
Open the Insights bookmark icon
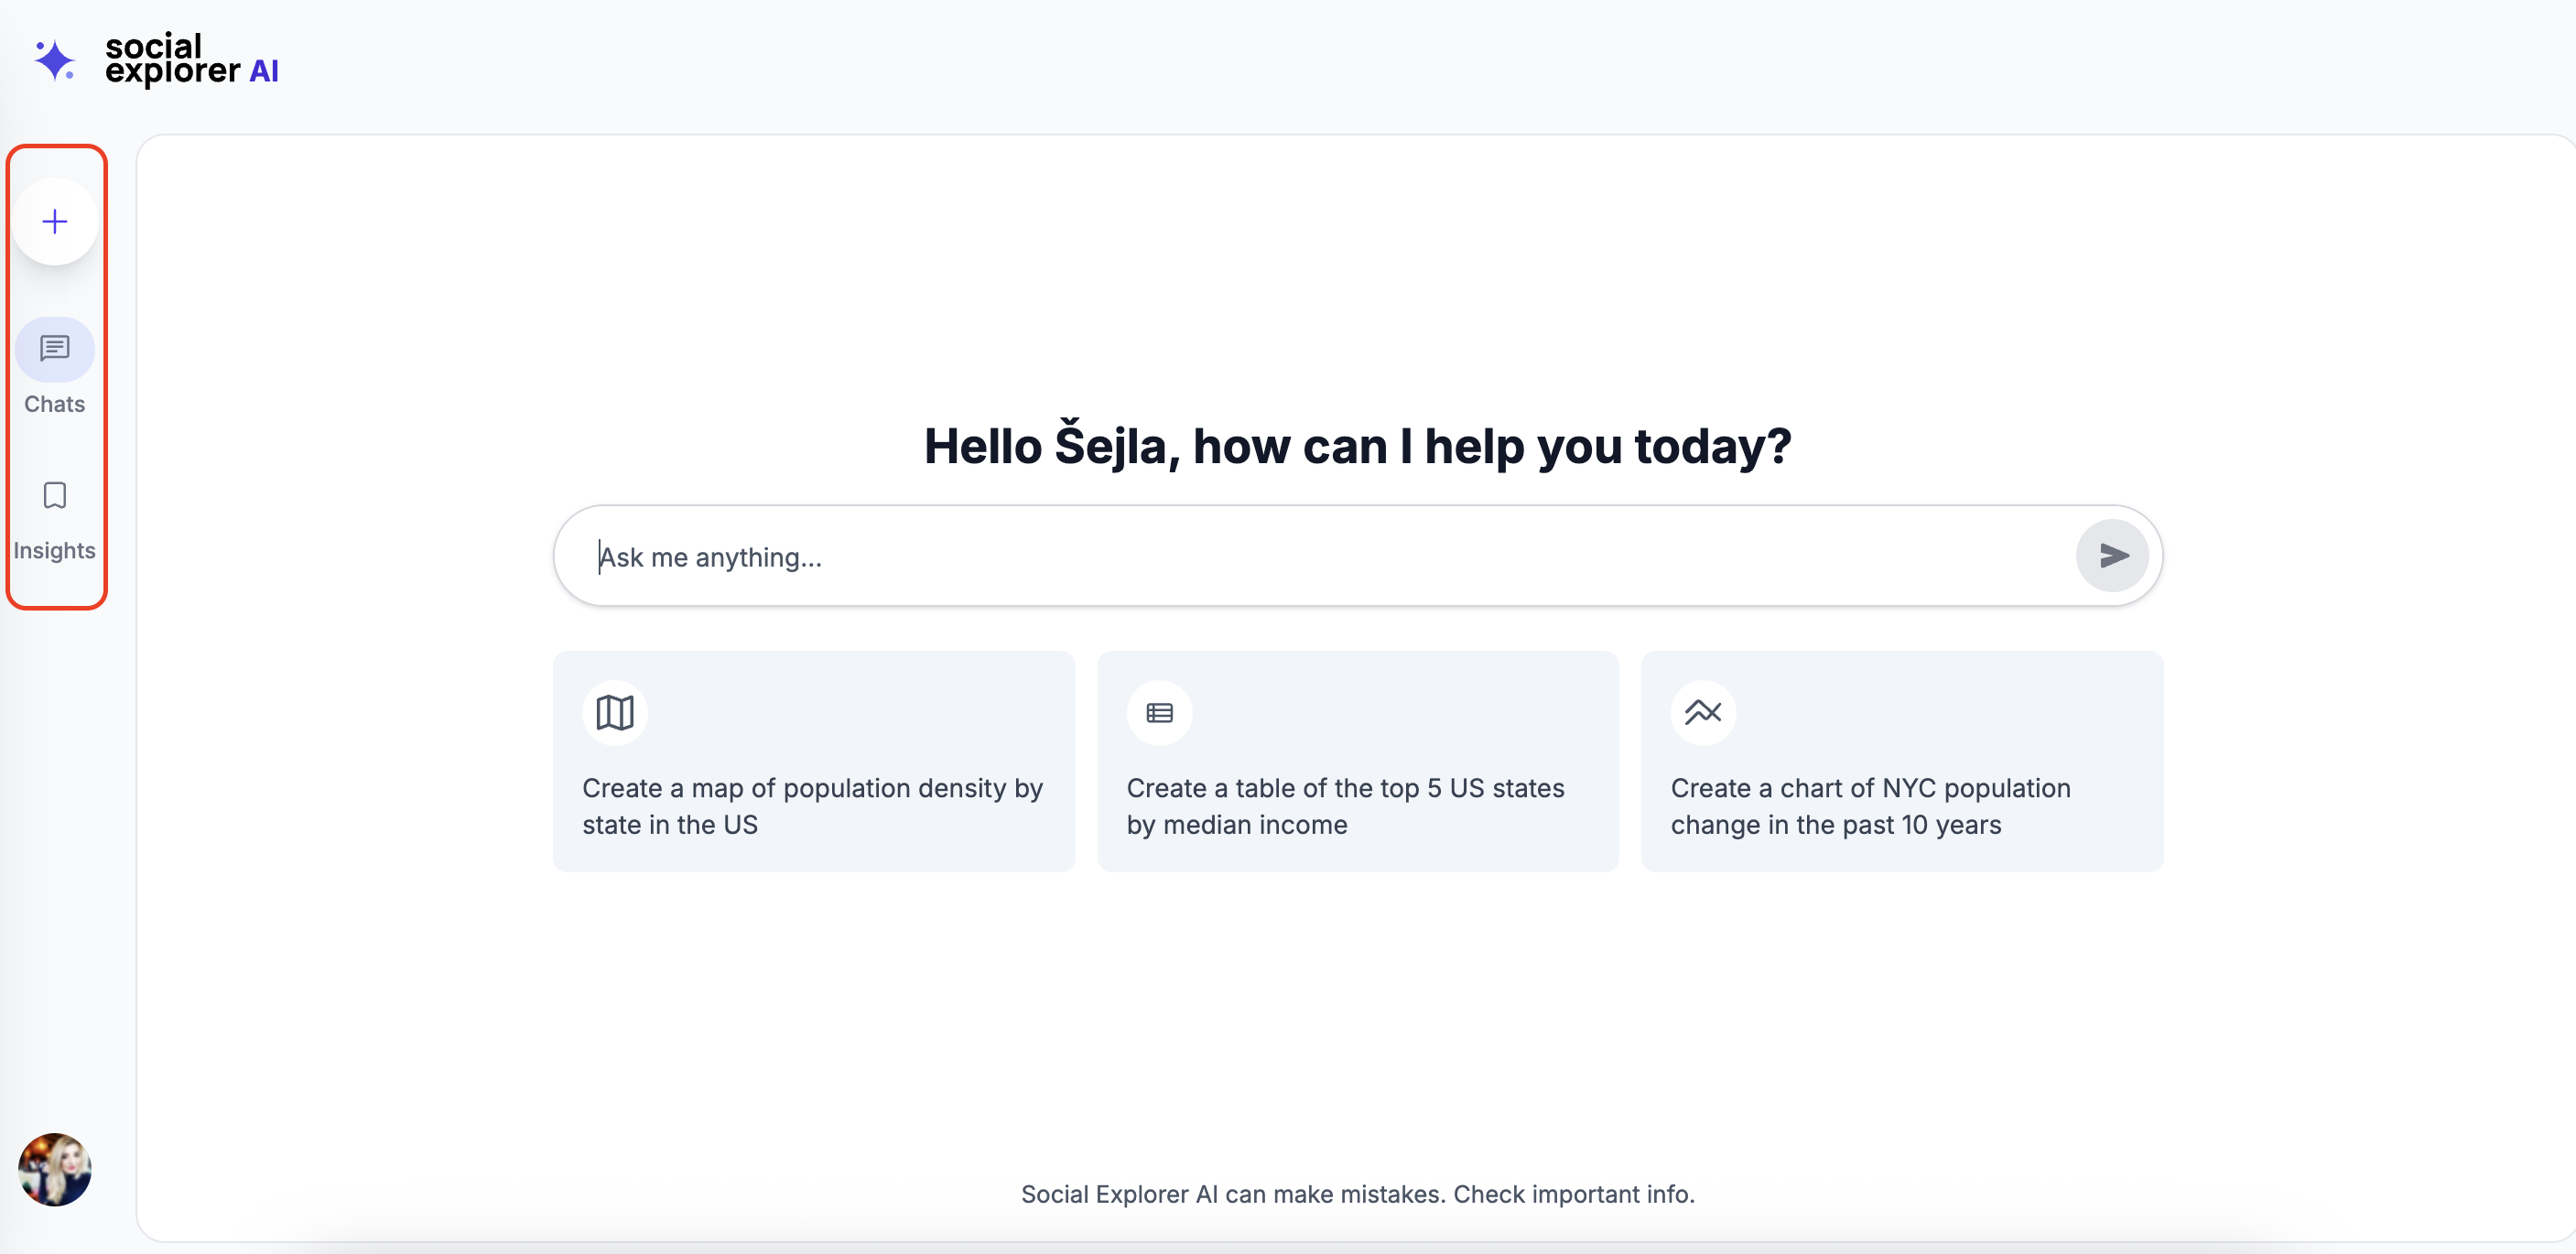55,495
